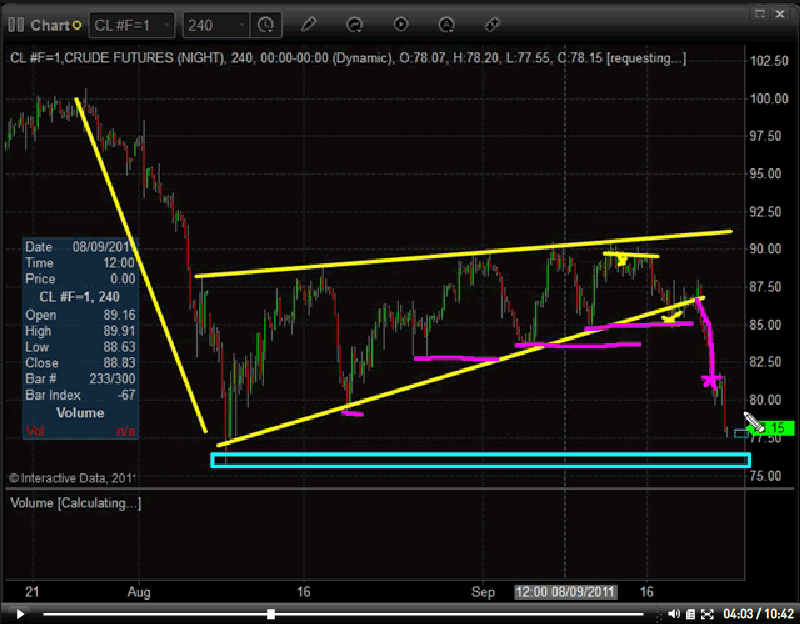Image resolution: width=800 pixels, height=624 pixels.
Task: Click the Aug label on the time axis
Action: [139, 592]
